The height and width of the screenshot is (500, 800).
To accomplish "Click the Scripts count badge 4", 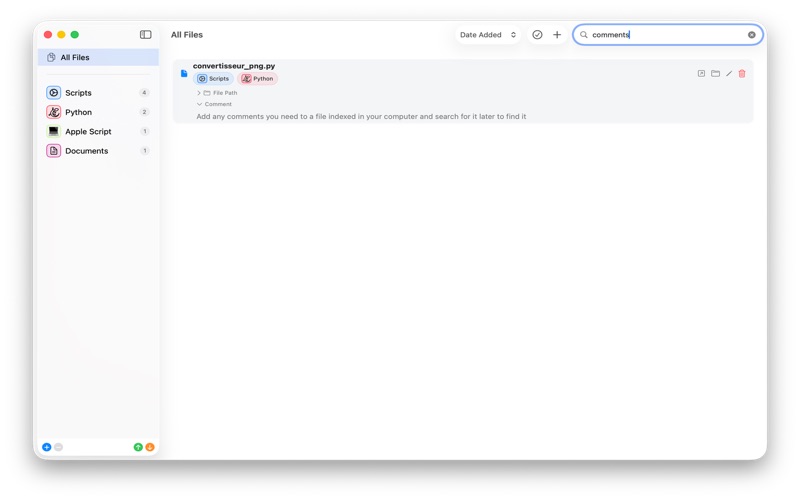I will [144, 93].
